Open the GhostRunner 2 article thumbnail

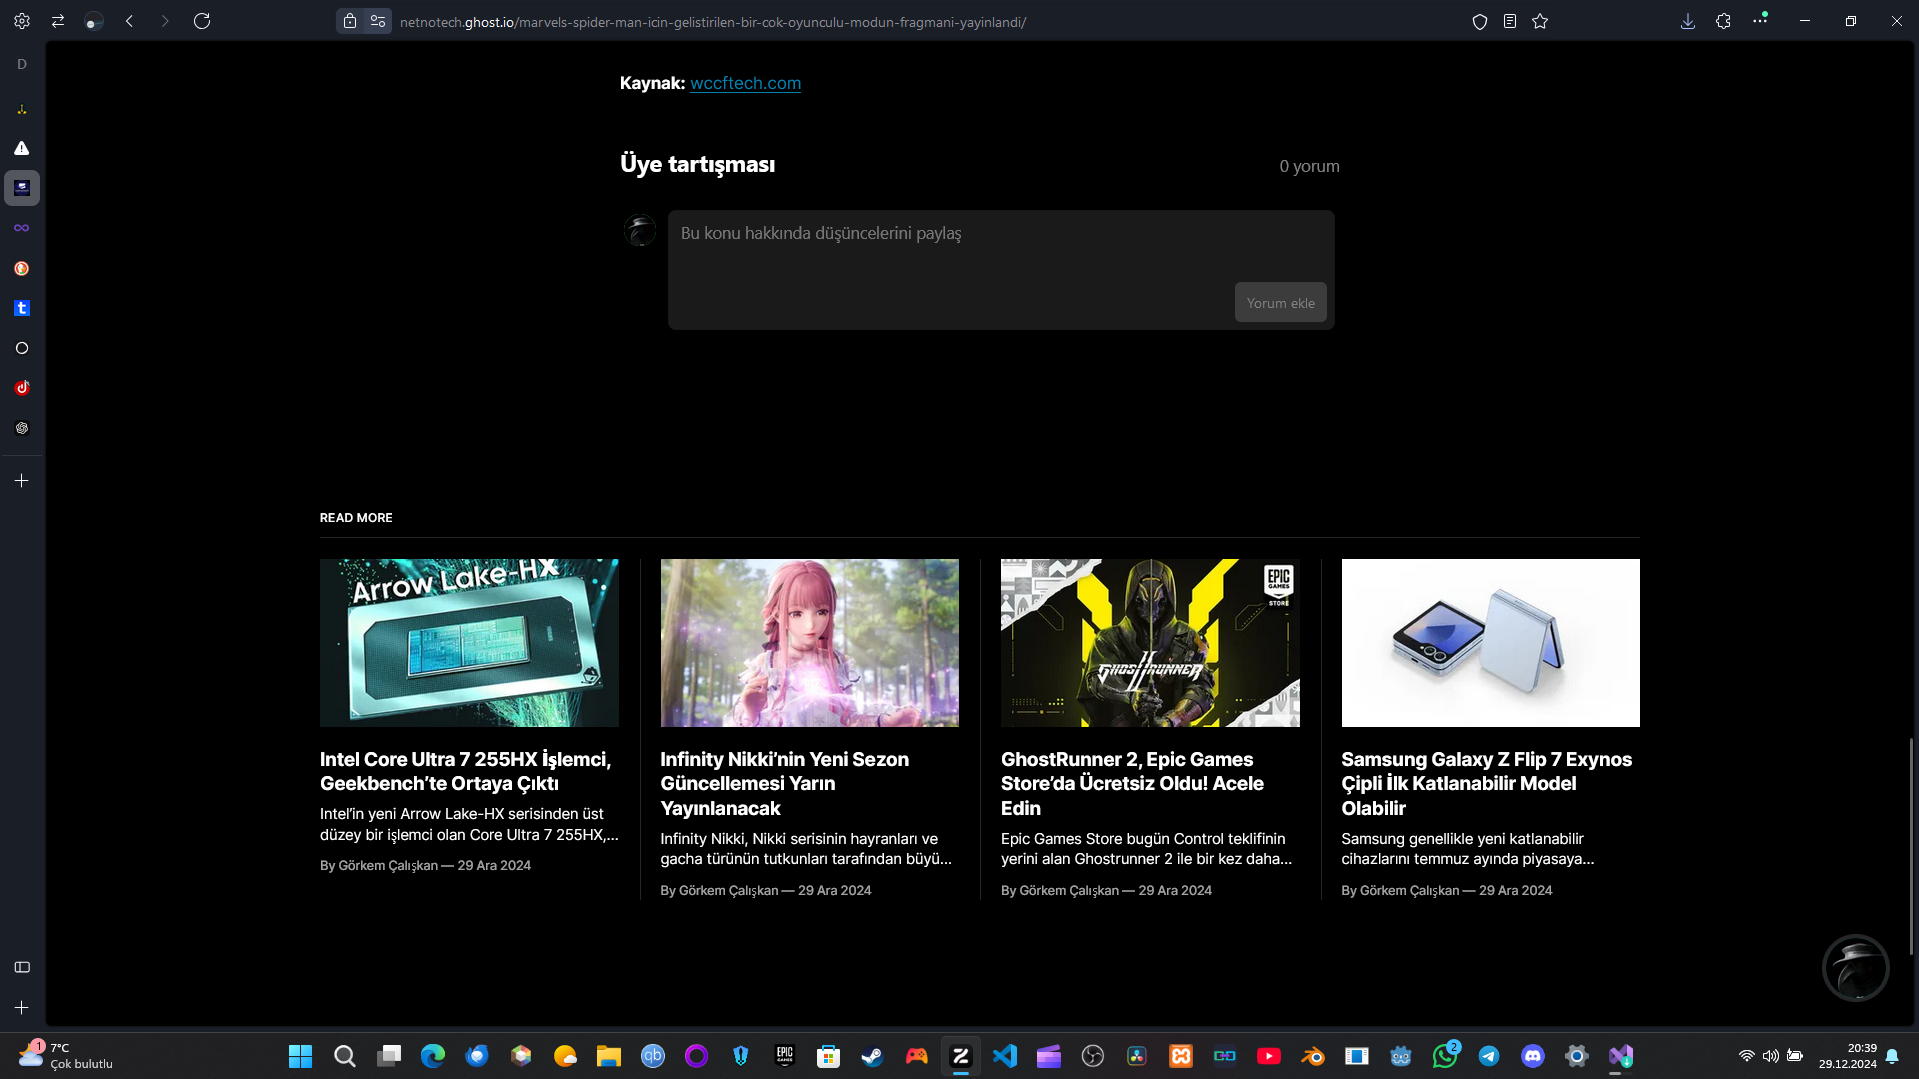pos(1150,643)
